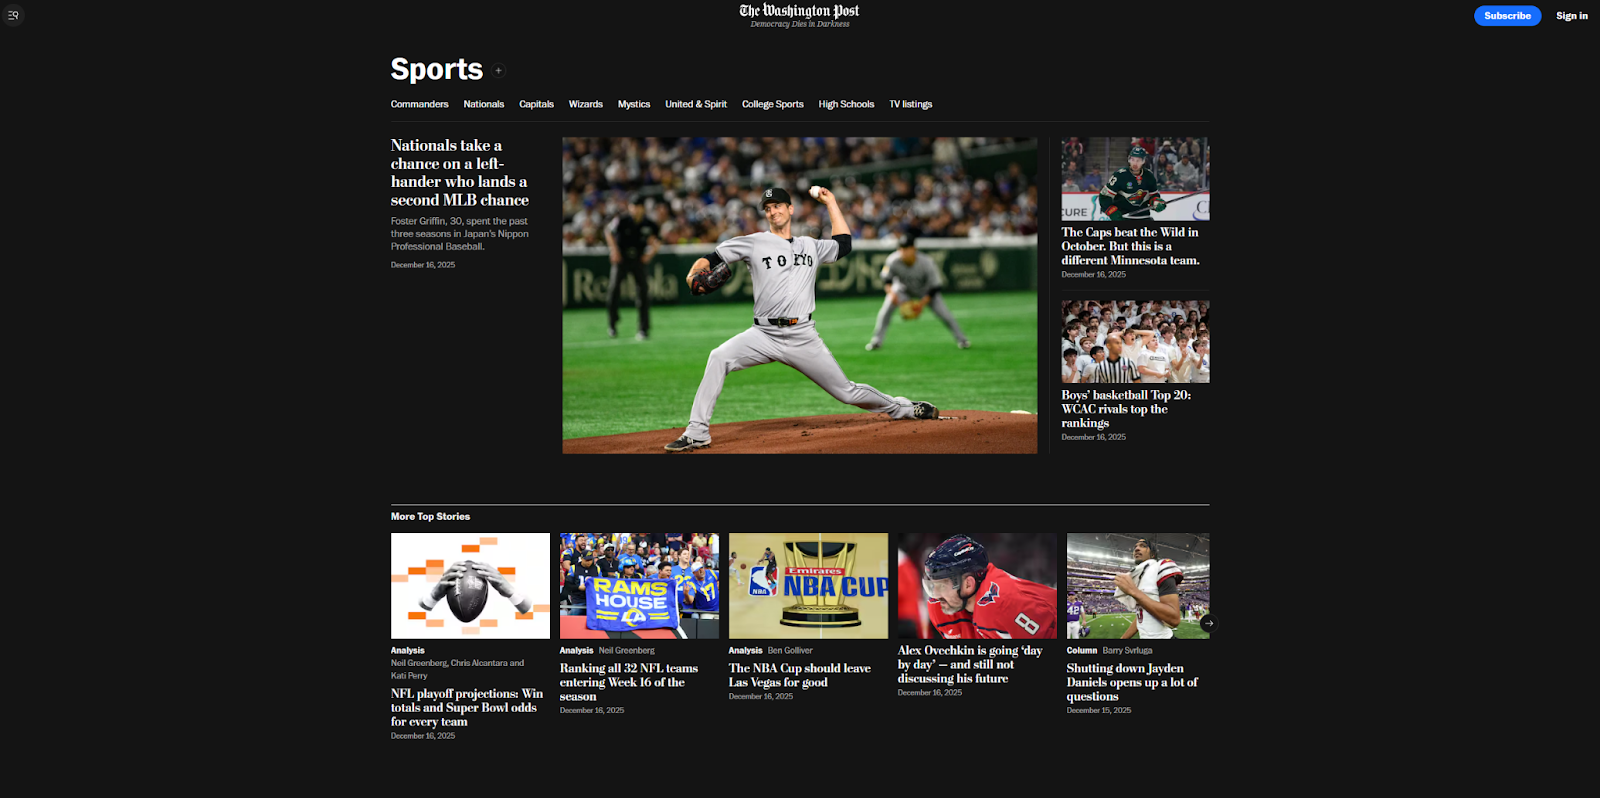Advance More Top Stories carousel arrow
Image resolution: width=1600 pixels, height=798 pixels.
(1208, 623)
